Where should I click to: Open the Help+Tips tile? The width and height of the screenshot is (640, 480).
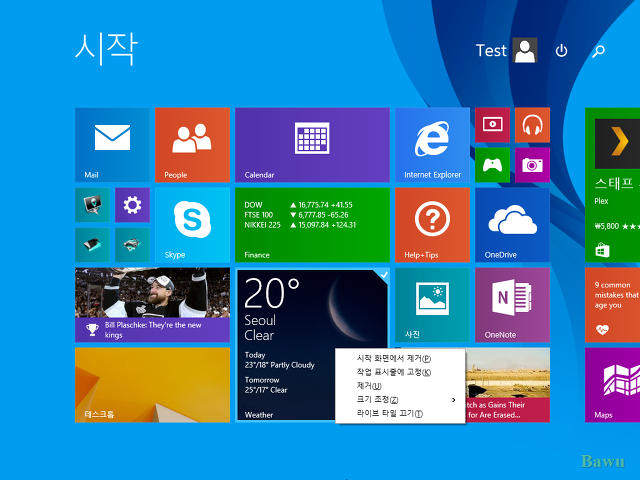click(432, 224)
